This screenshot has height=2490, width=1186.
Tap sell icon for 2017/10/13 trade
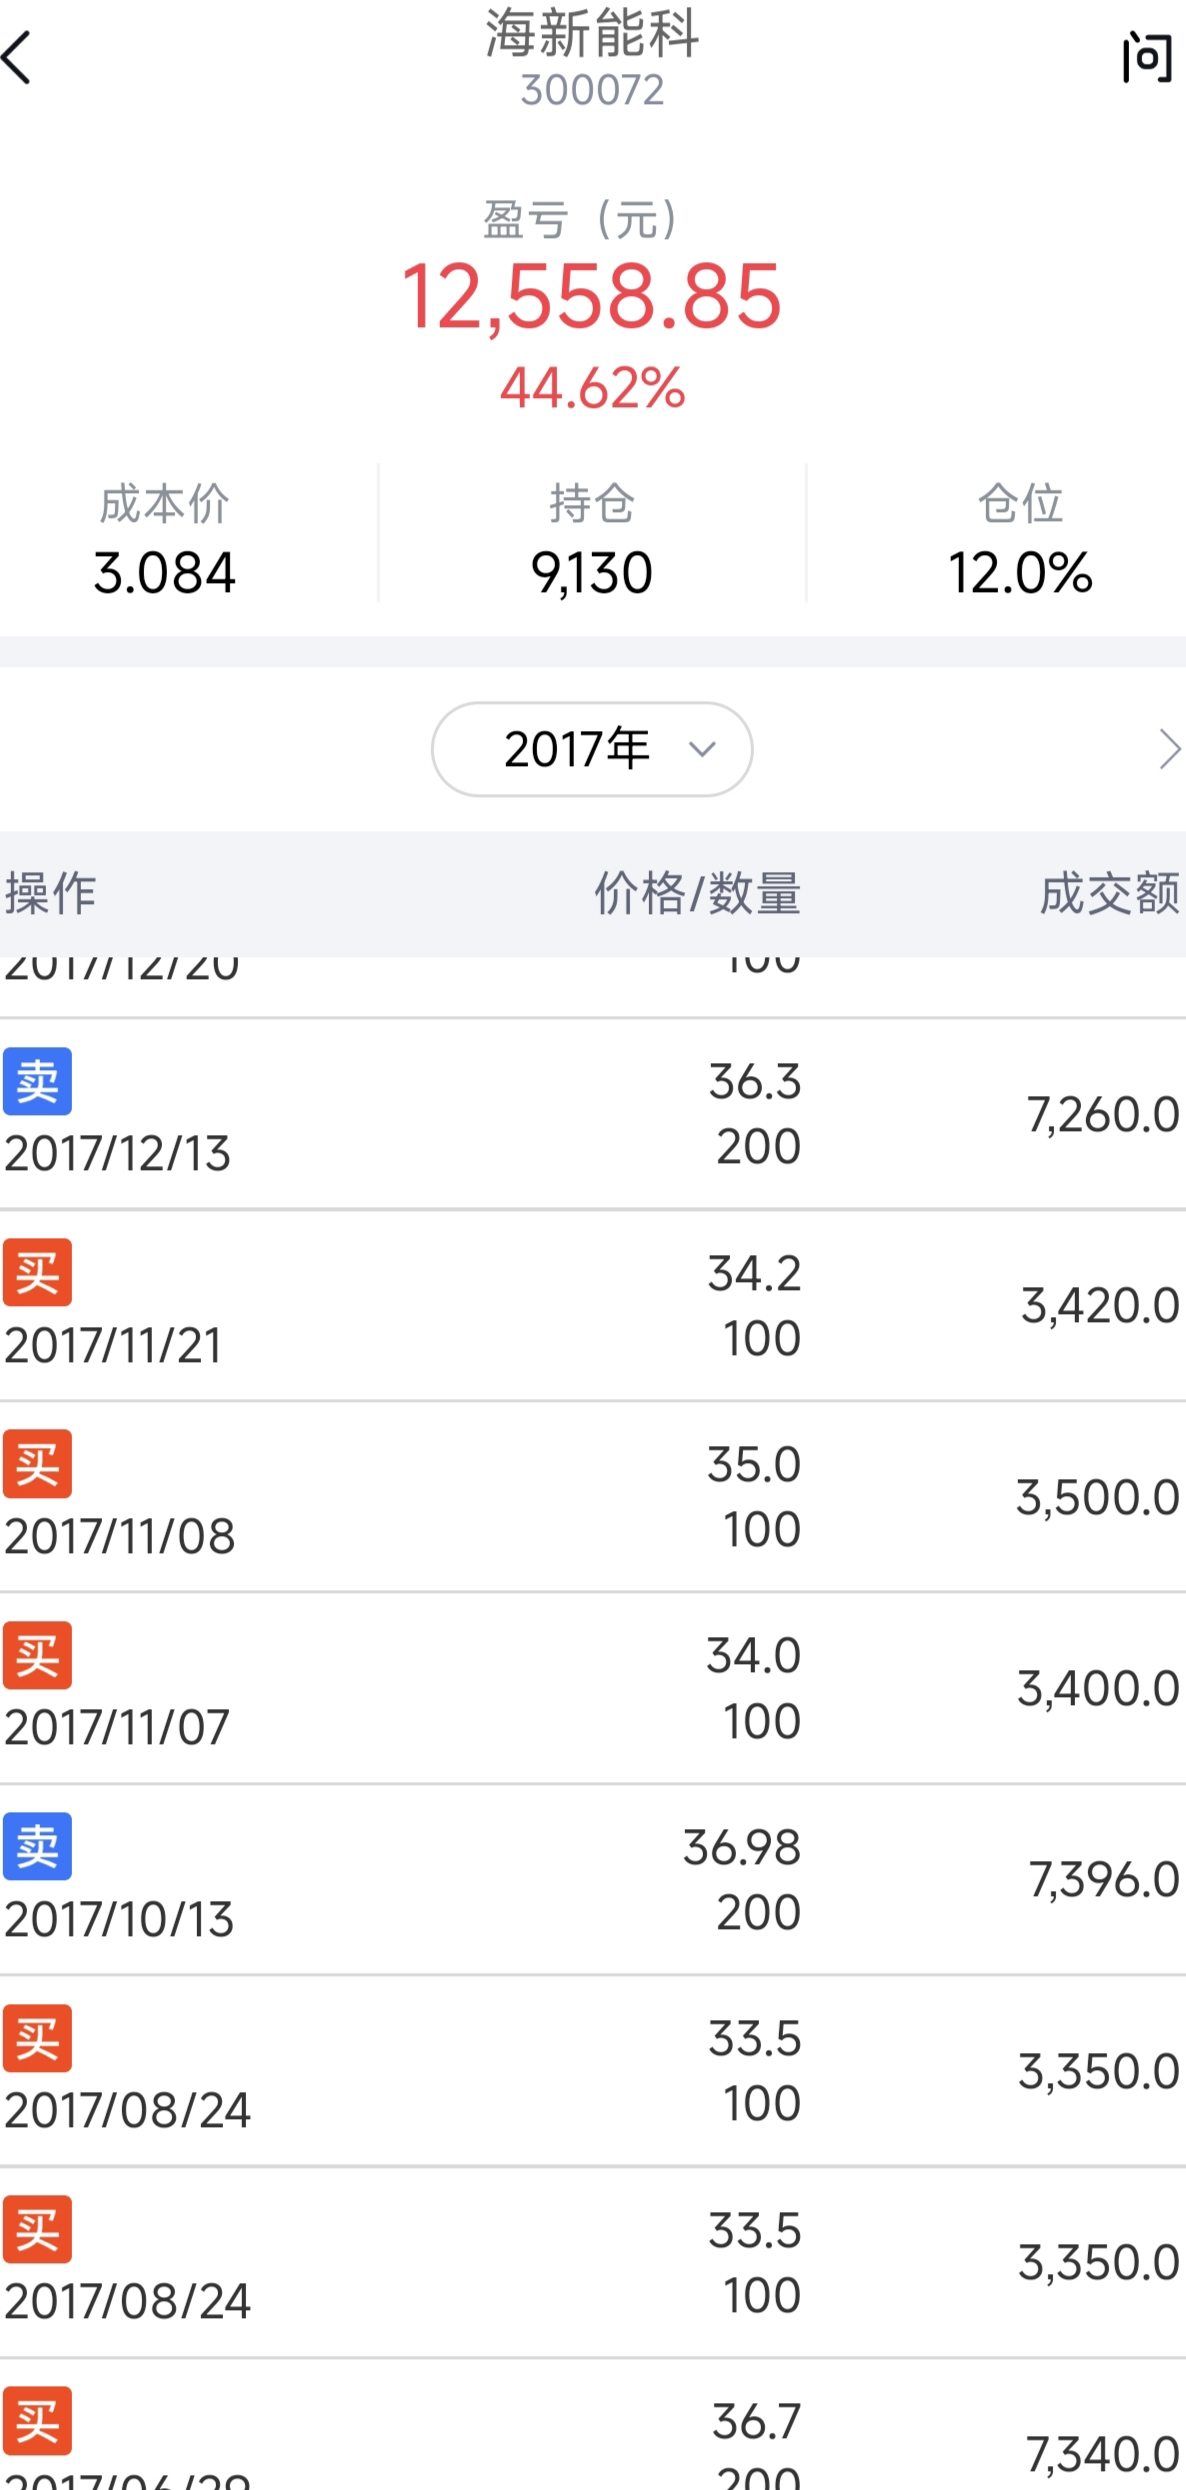(38, 1846)
